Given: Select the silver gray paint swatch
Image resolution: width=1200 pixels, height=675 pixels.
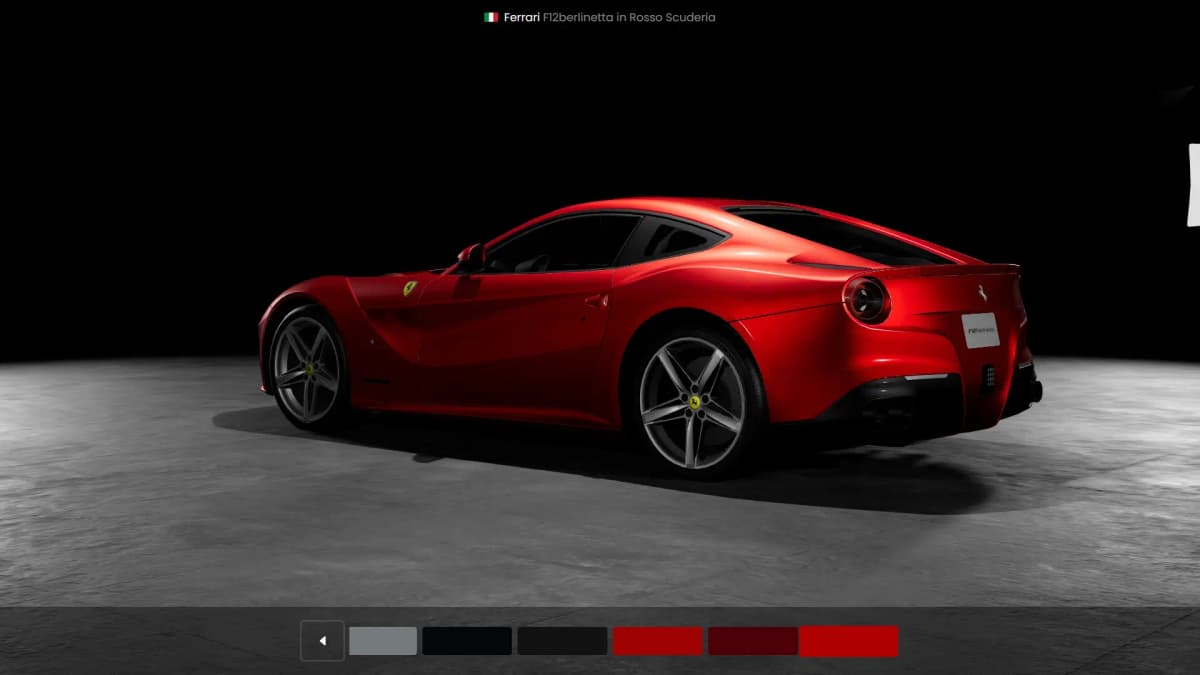Looking at the screenshot, I should [x=383, y=641].
